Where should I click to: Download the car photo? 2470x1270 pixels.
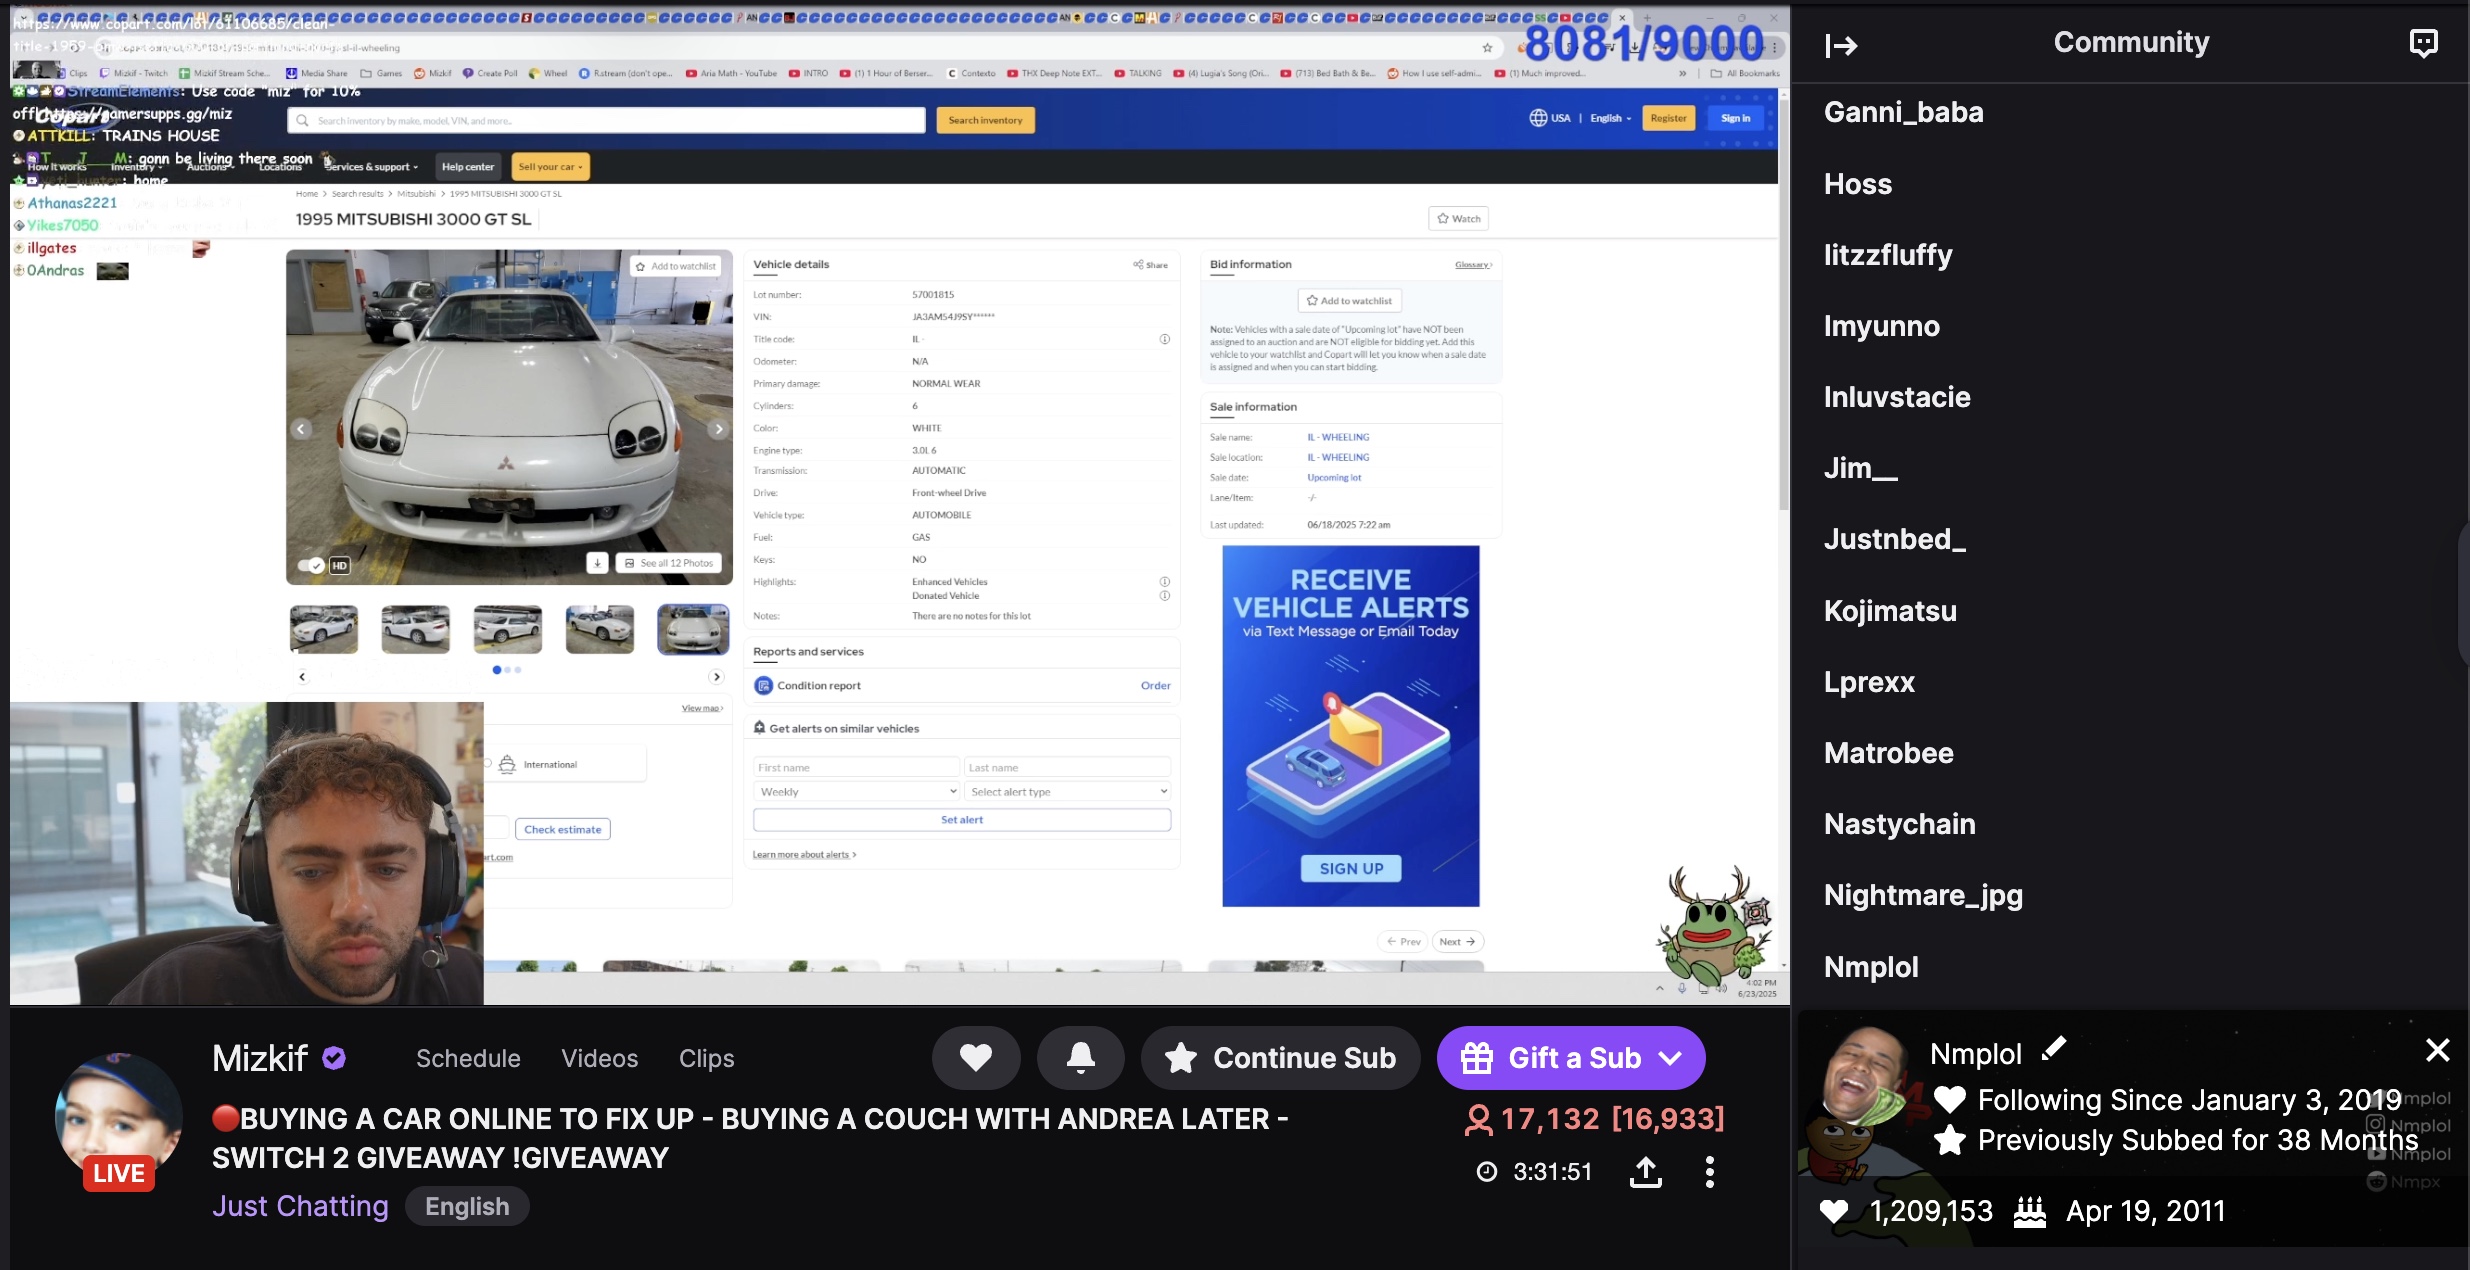[x=597, y=563]
